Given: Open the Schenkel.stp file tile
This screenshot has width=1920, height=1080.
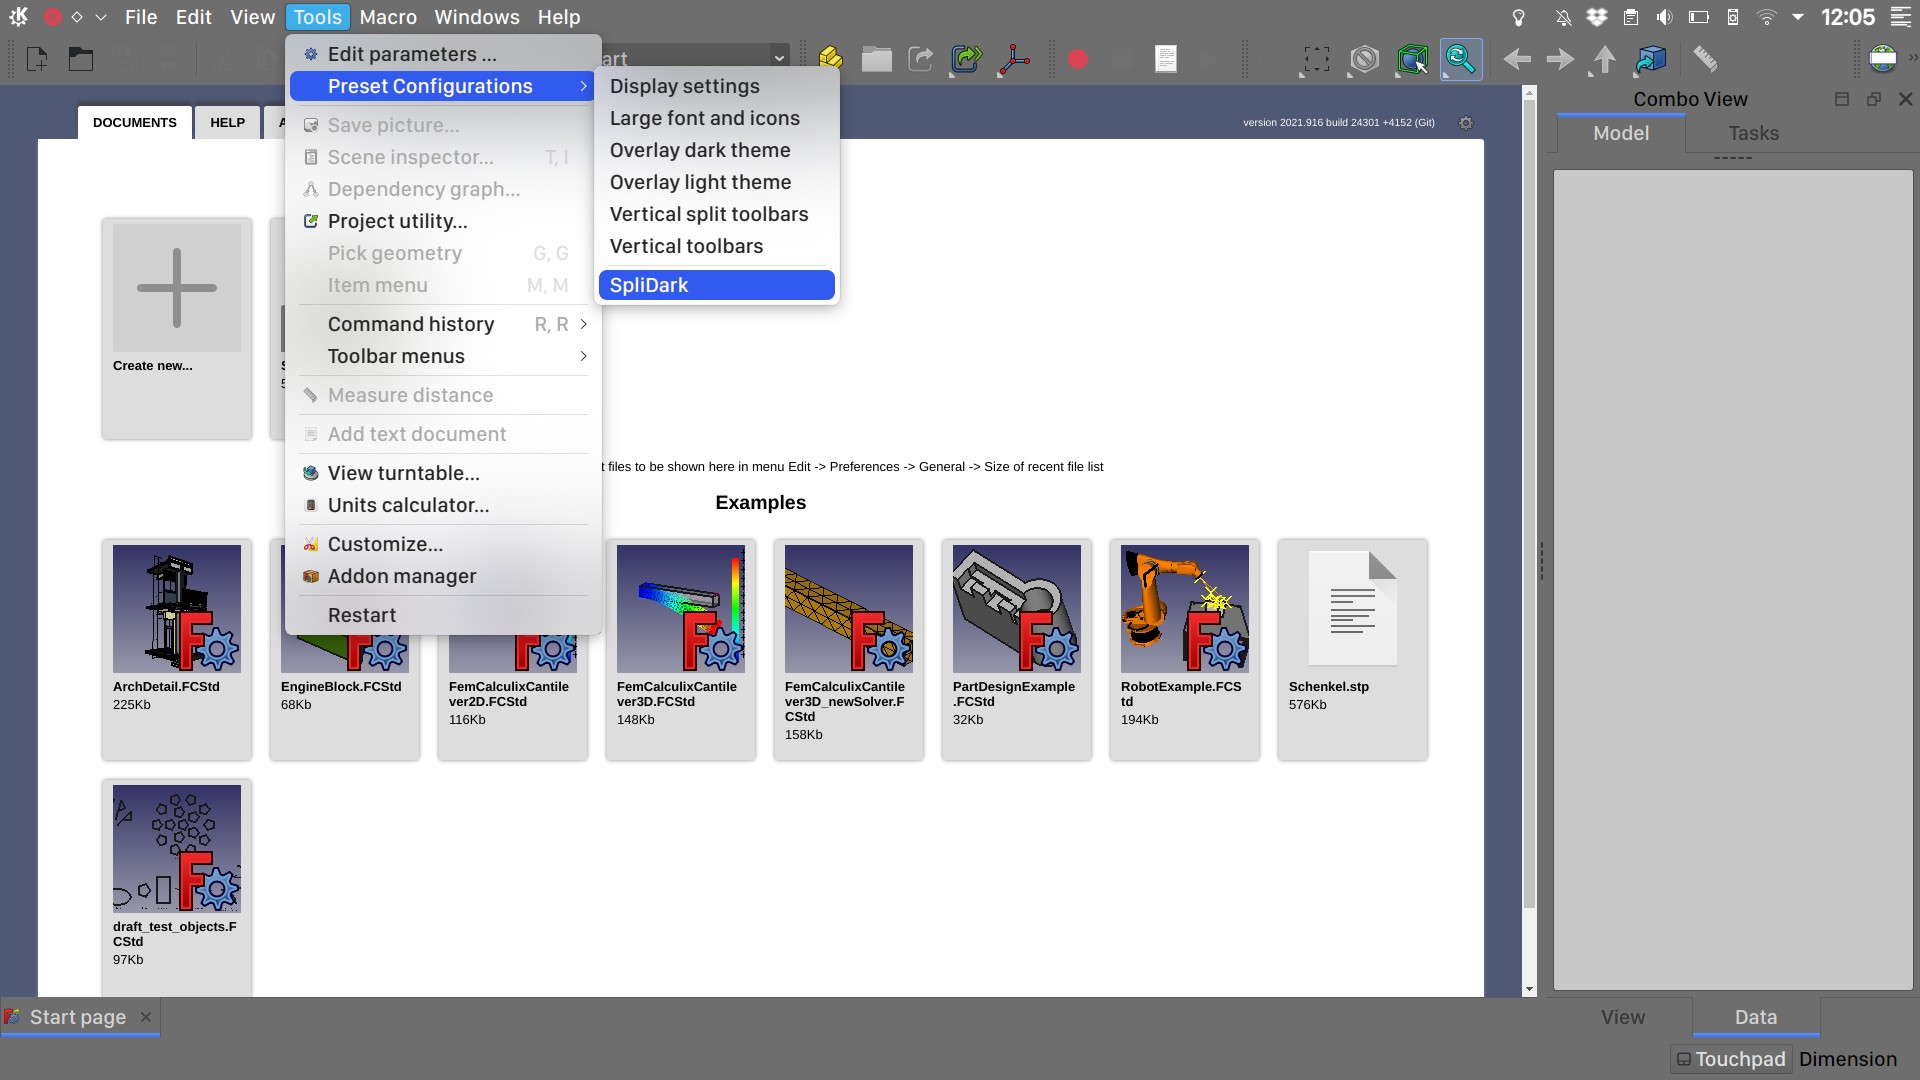Looking at the screenshot, I should 1353,649.
